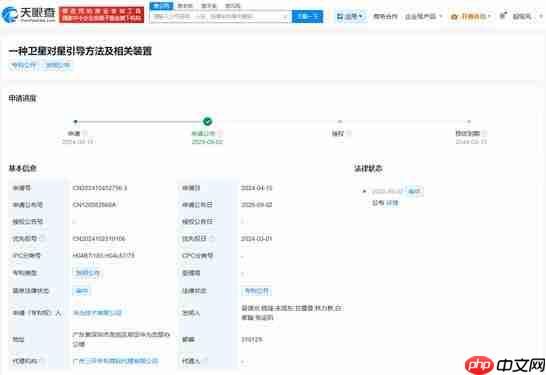Click the help icon next to the expiry step label
Image resolution: width=546 pixels, height=375 pixels.
click(485, 133)
